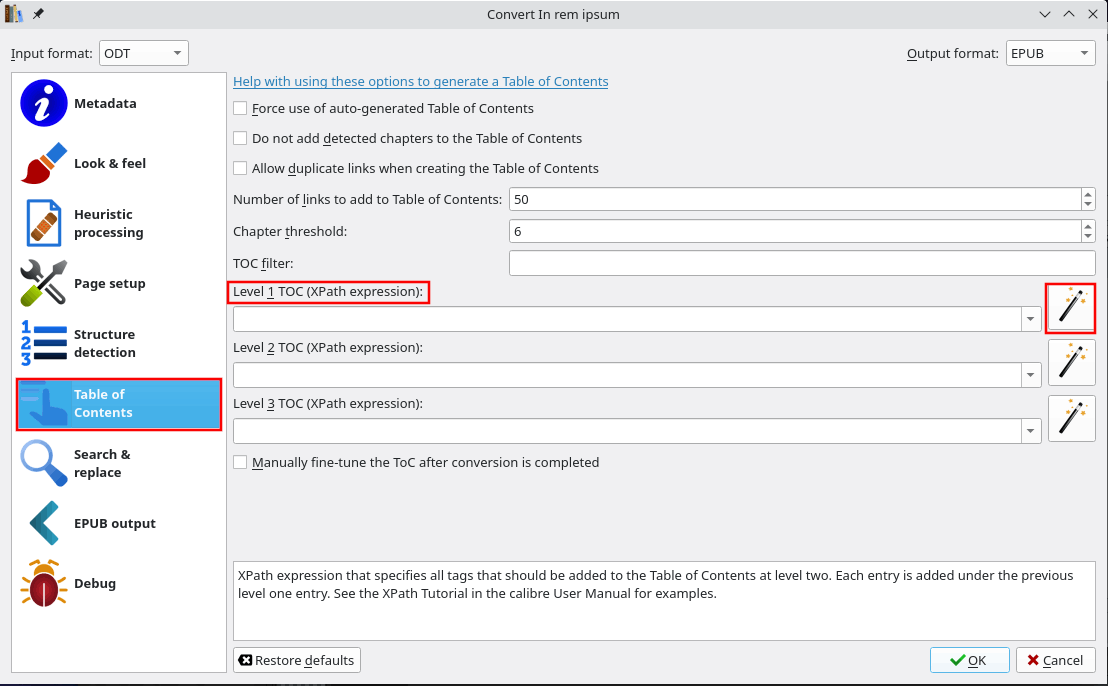1108x686 pixels.
Task: Increase the Chapter threshold value with up arrow
Action: click(1087, 225)
